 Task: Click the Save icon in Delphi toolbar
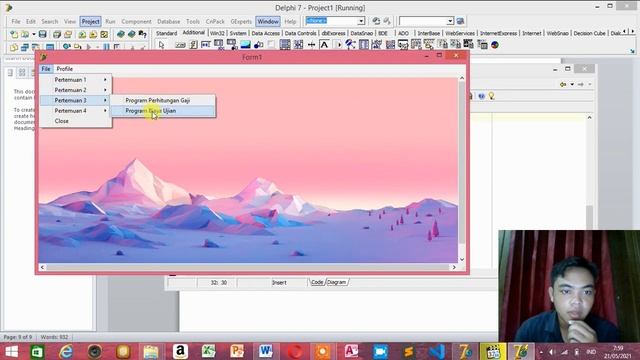42,35
